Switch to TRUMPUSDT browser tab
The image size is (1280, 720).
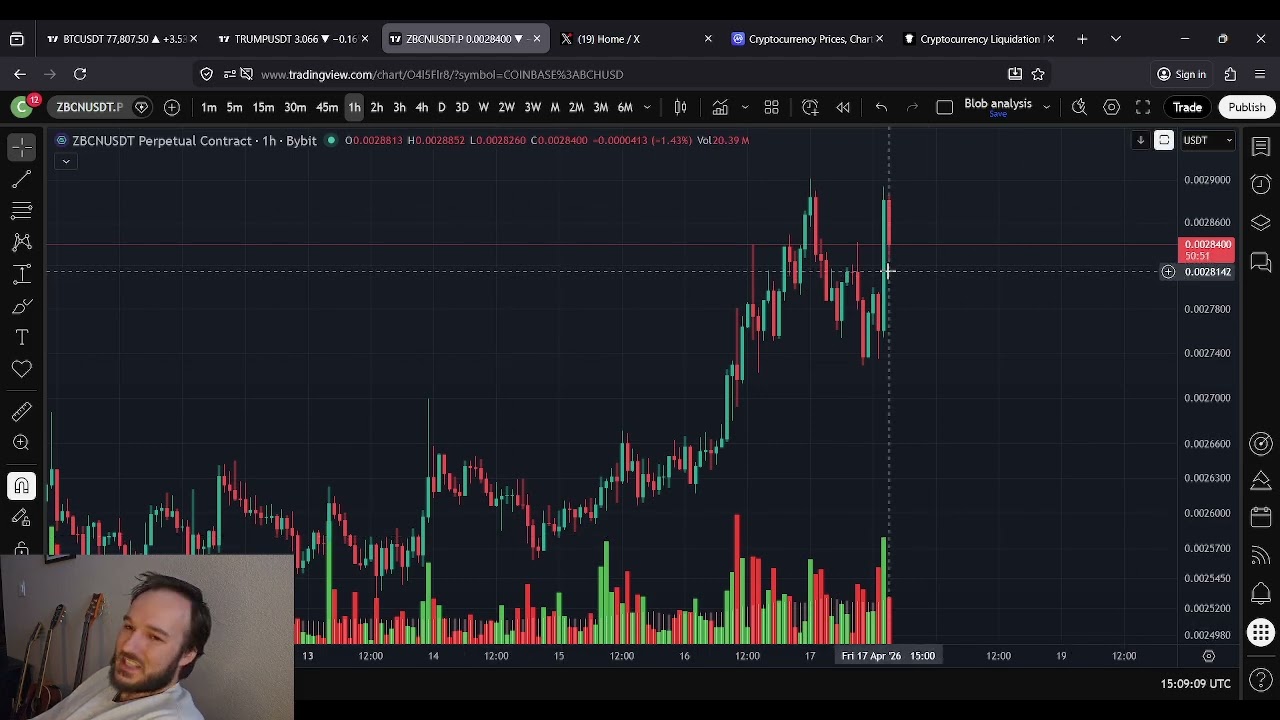292,39
